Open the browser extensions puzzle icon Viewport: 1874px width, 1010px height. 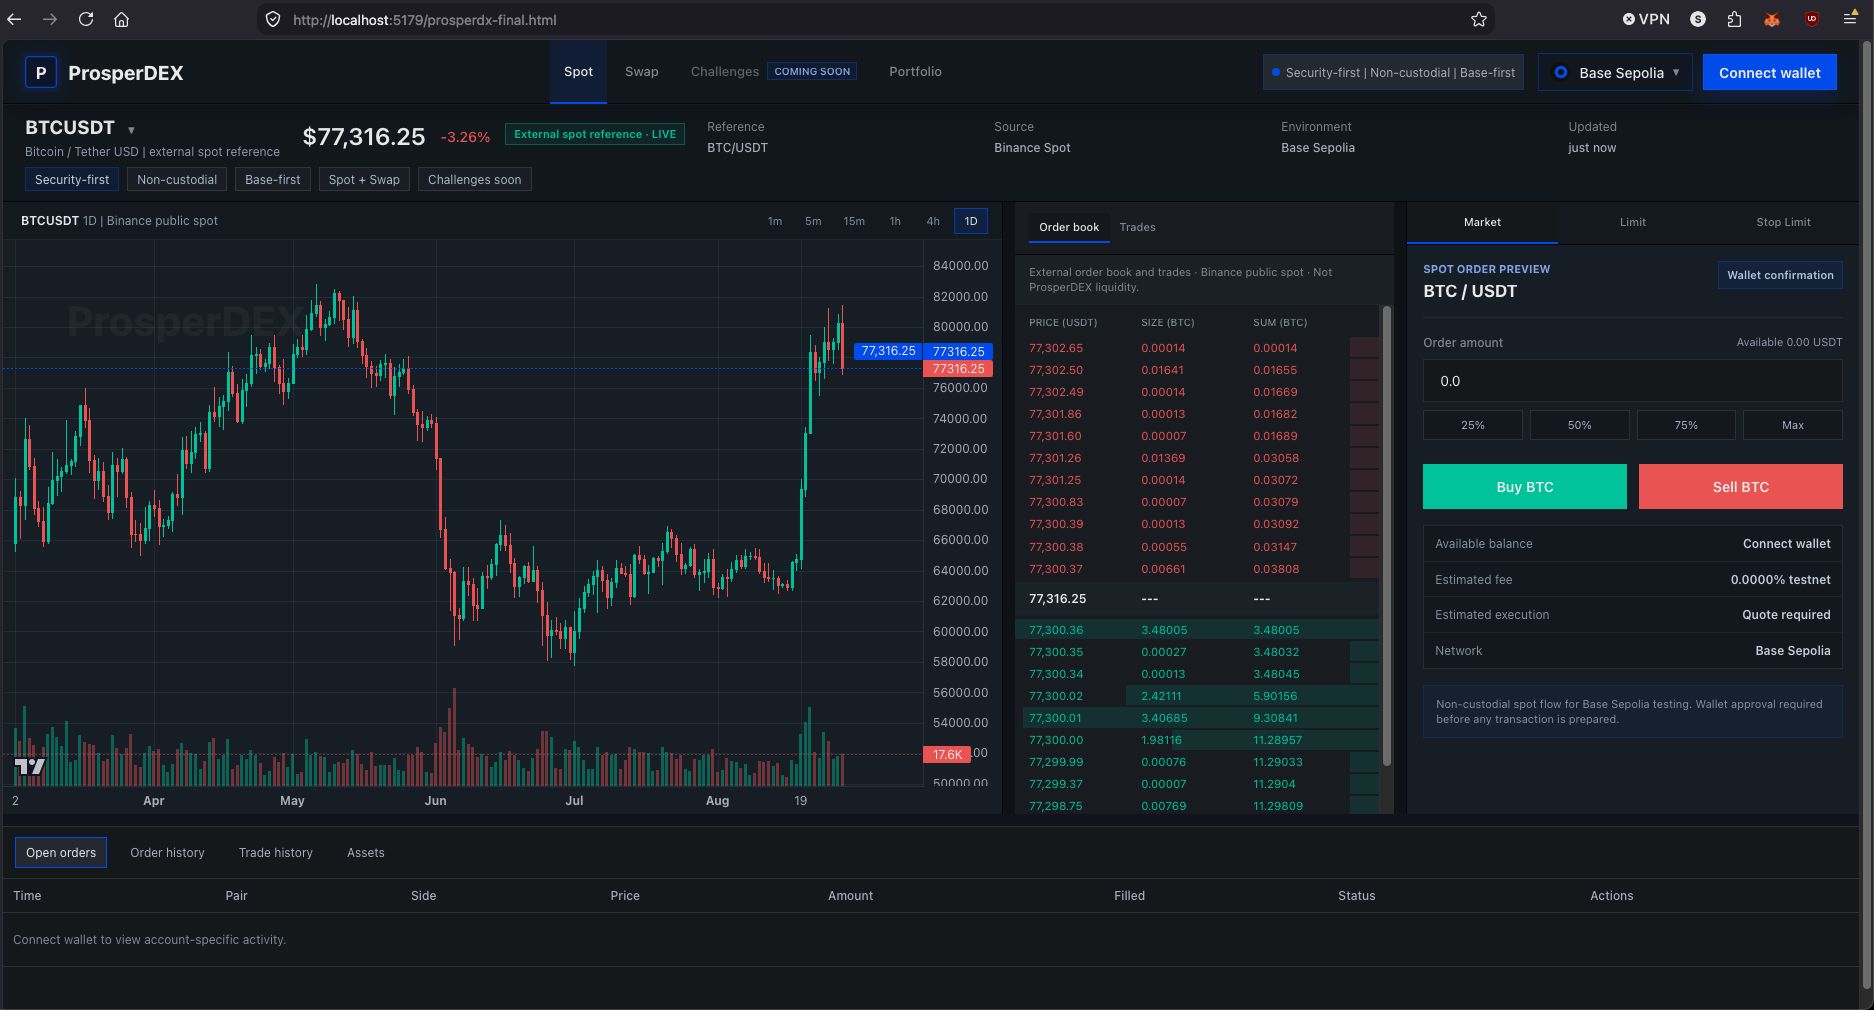[1735, 19]
